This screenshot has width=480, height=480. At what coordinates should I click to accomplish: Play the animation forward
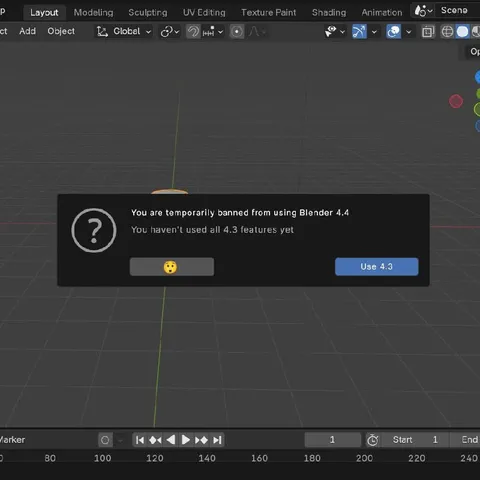coord(186,440)
